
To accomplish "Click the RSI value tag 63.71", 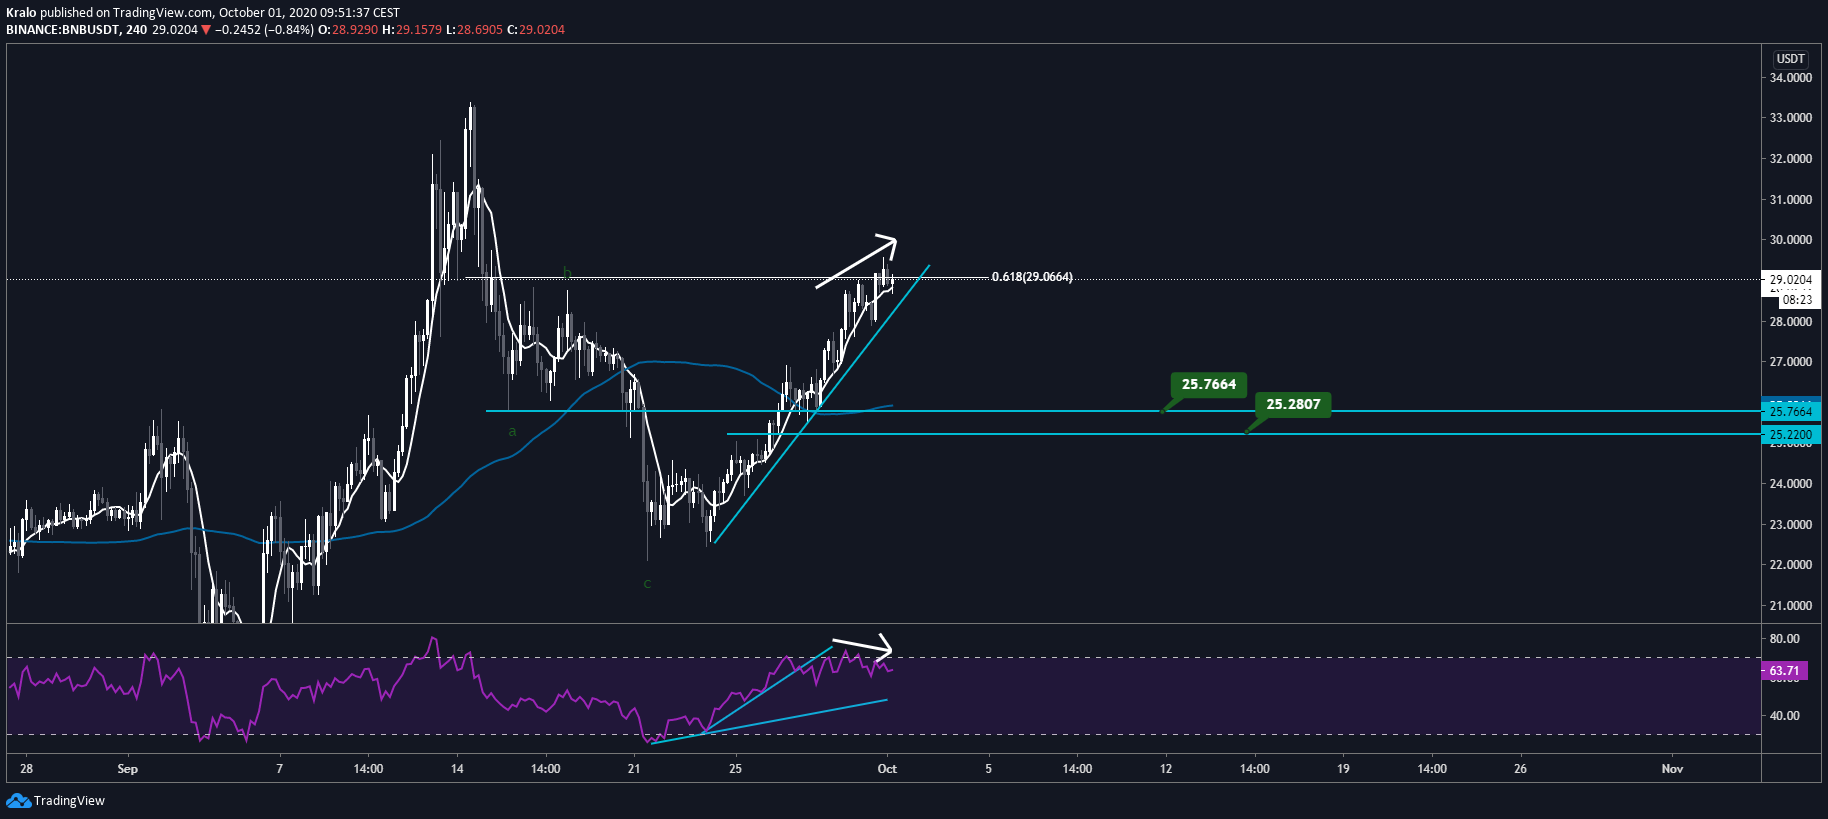I will 1784,671.
